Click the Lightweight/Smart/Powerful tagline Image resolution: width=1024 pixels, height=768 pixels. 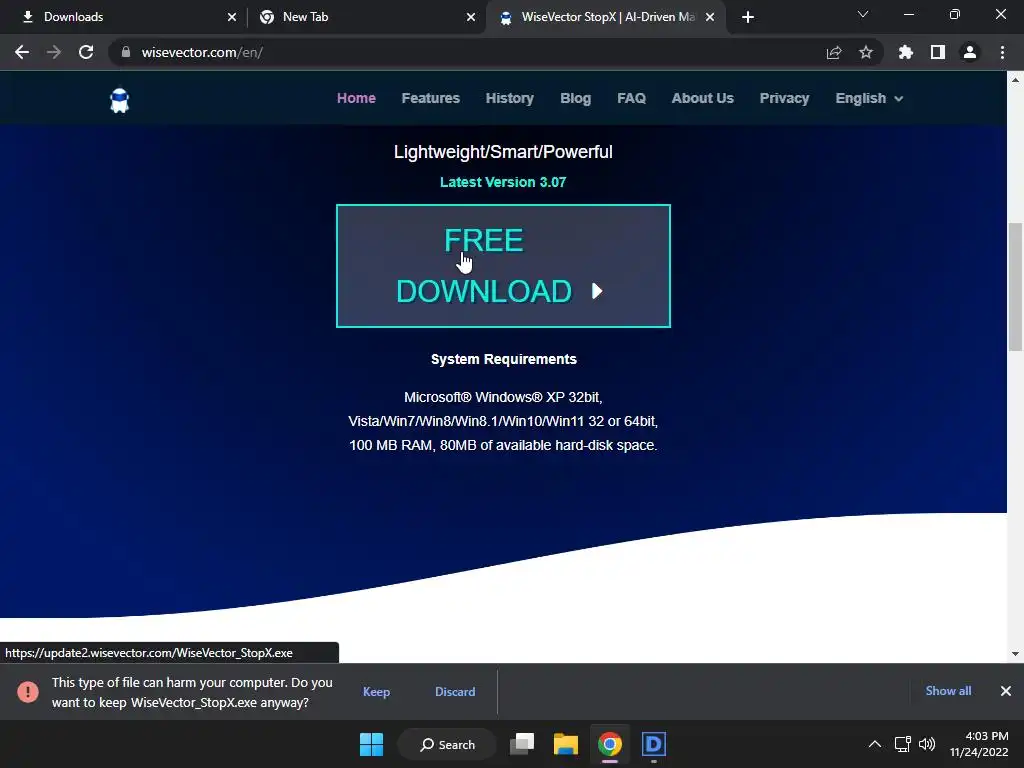click(503, 152)
